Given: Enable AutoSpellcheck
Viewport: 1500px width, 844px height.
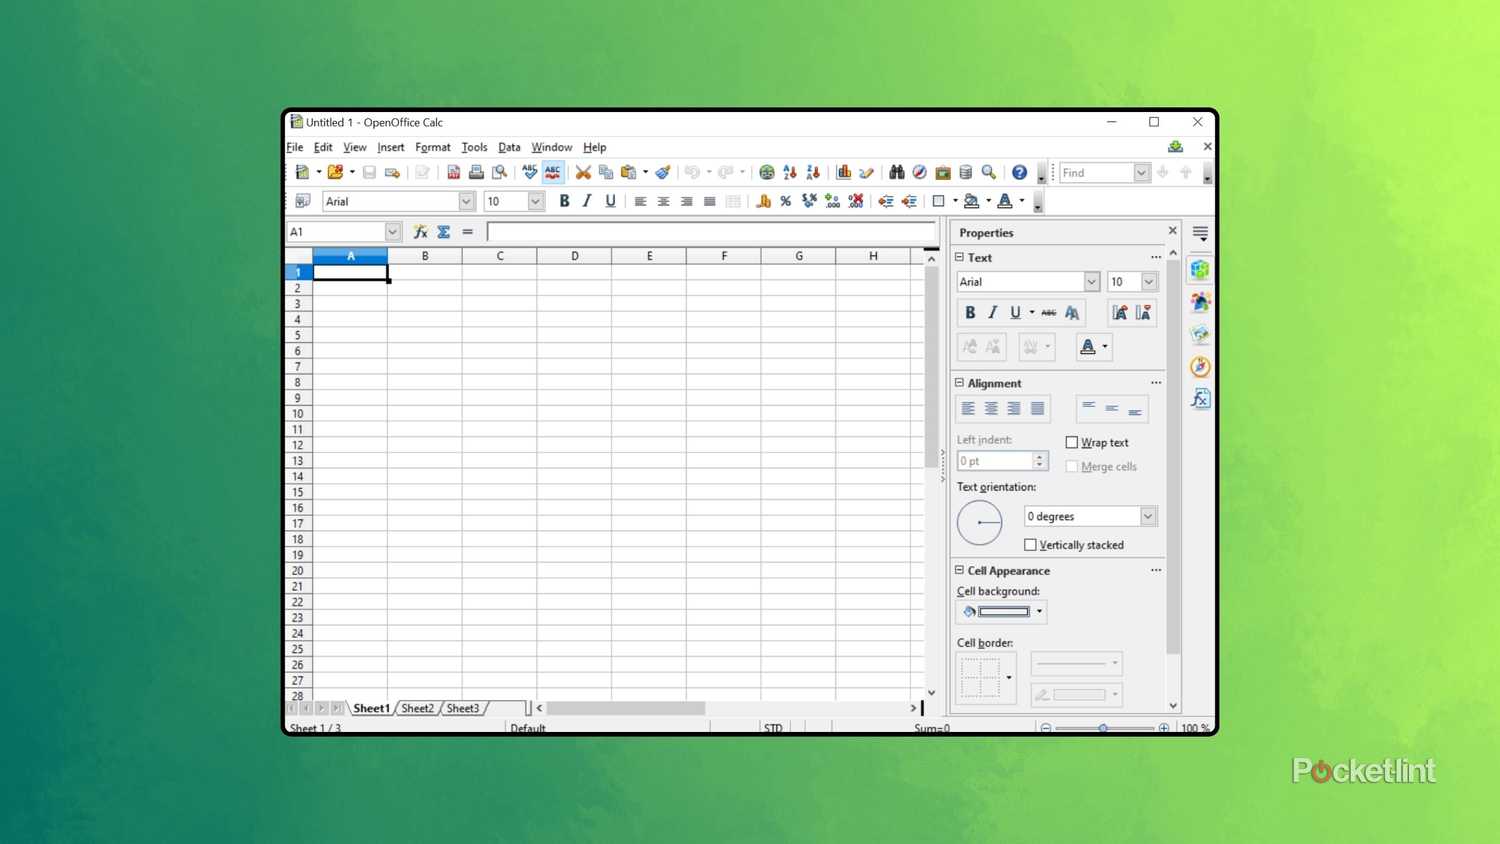Looking at the screenshot, I should click(553, 171).
